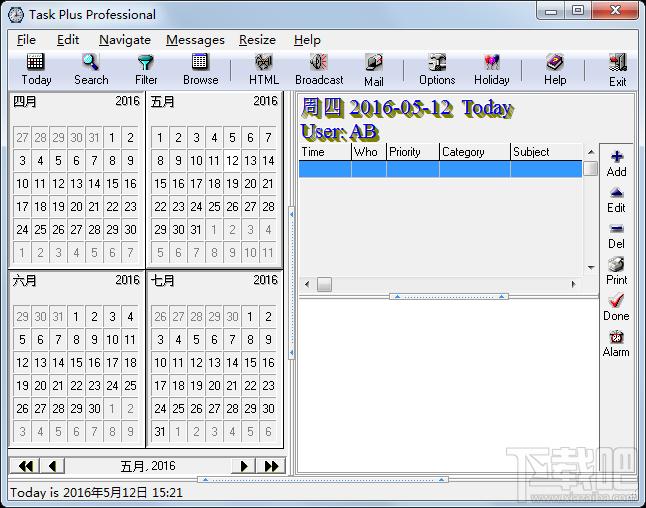Click the task list vertical scrollbar up arrow

(591, 152)
